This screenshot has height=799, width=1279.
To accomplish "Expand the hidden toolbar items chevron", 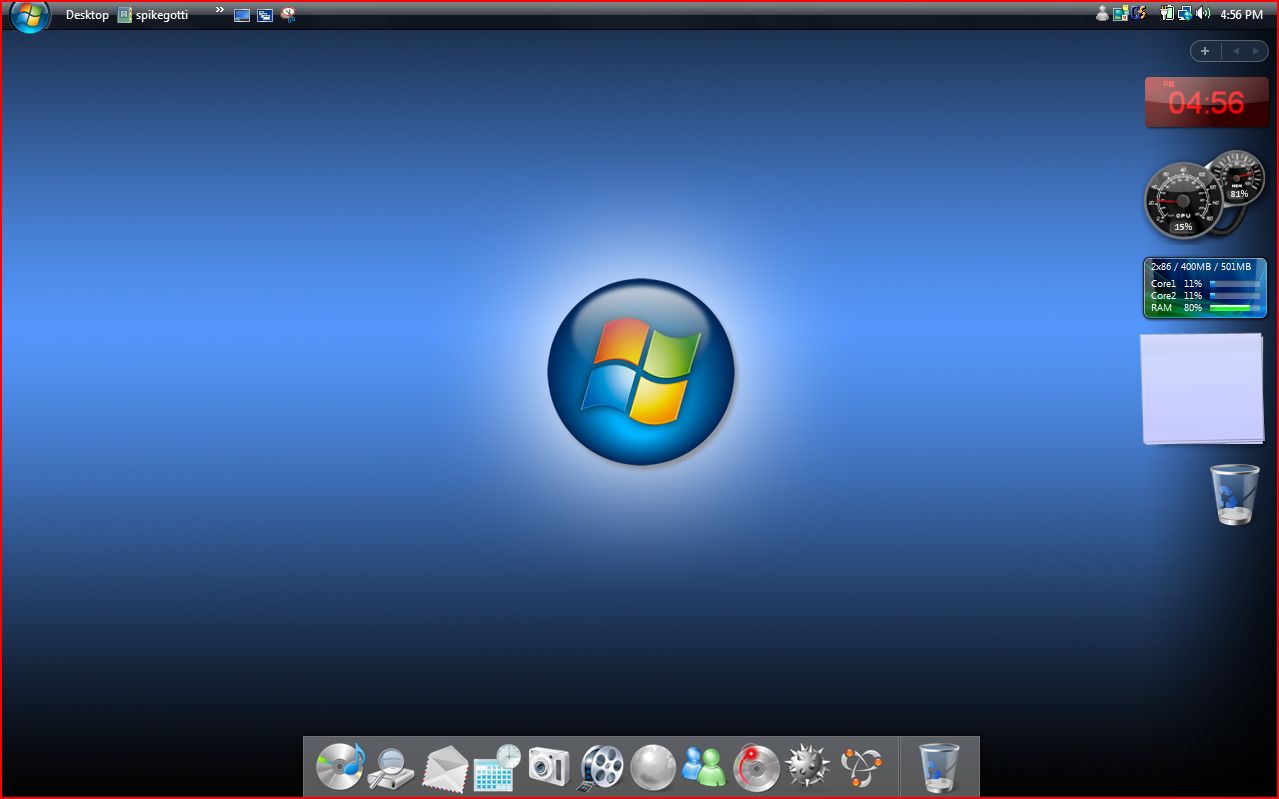I will [x=220, y=10].
